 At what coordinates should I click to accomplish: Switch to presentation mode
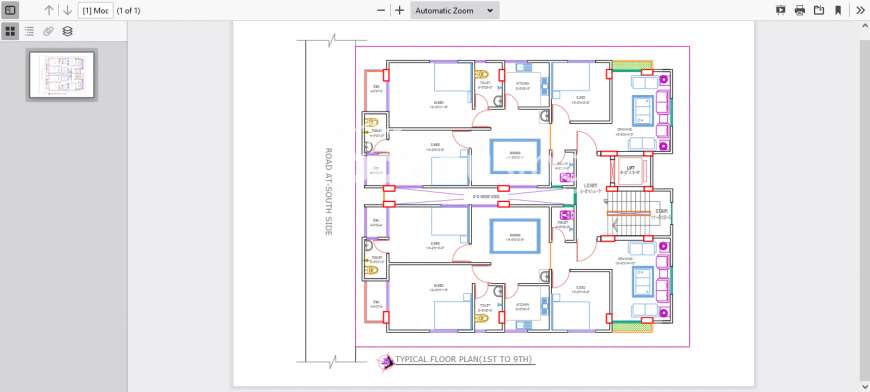point(781,10)
